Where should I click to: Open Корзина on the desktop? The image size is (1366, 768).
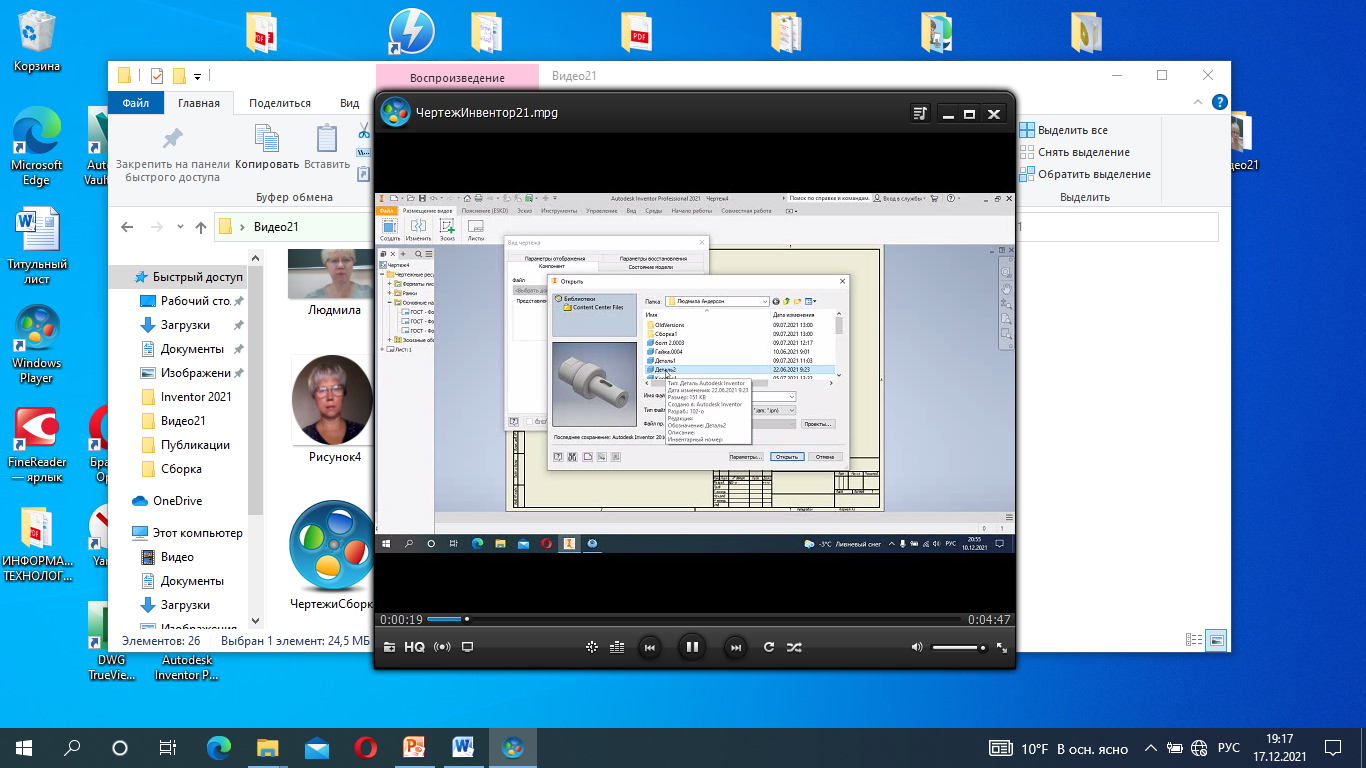36,42
